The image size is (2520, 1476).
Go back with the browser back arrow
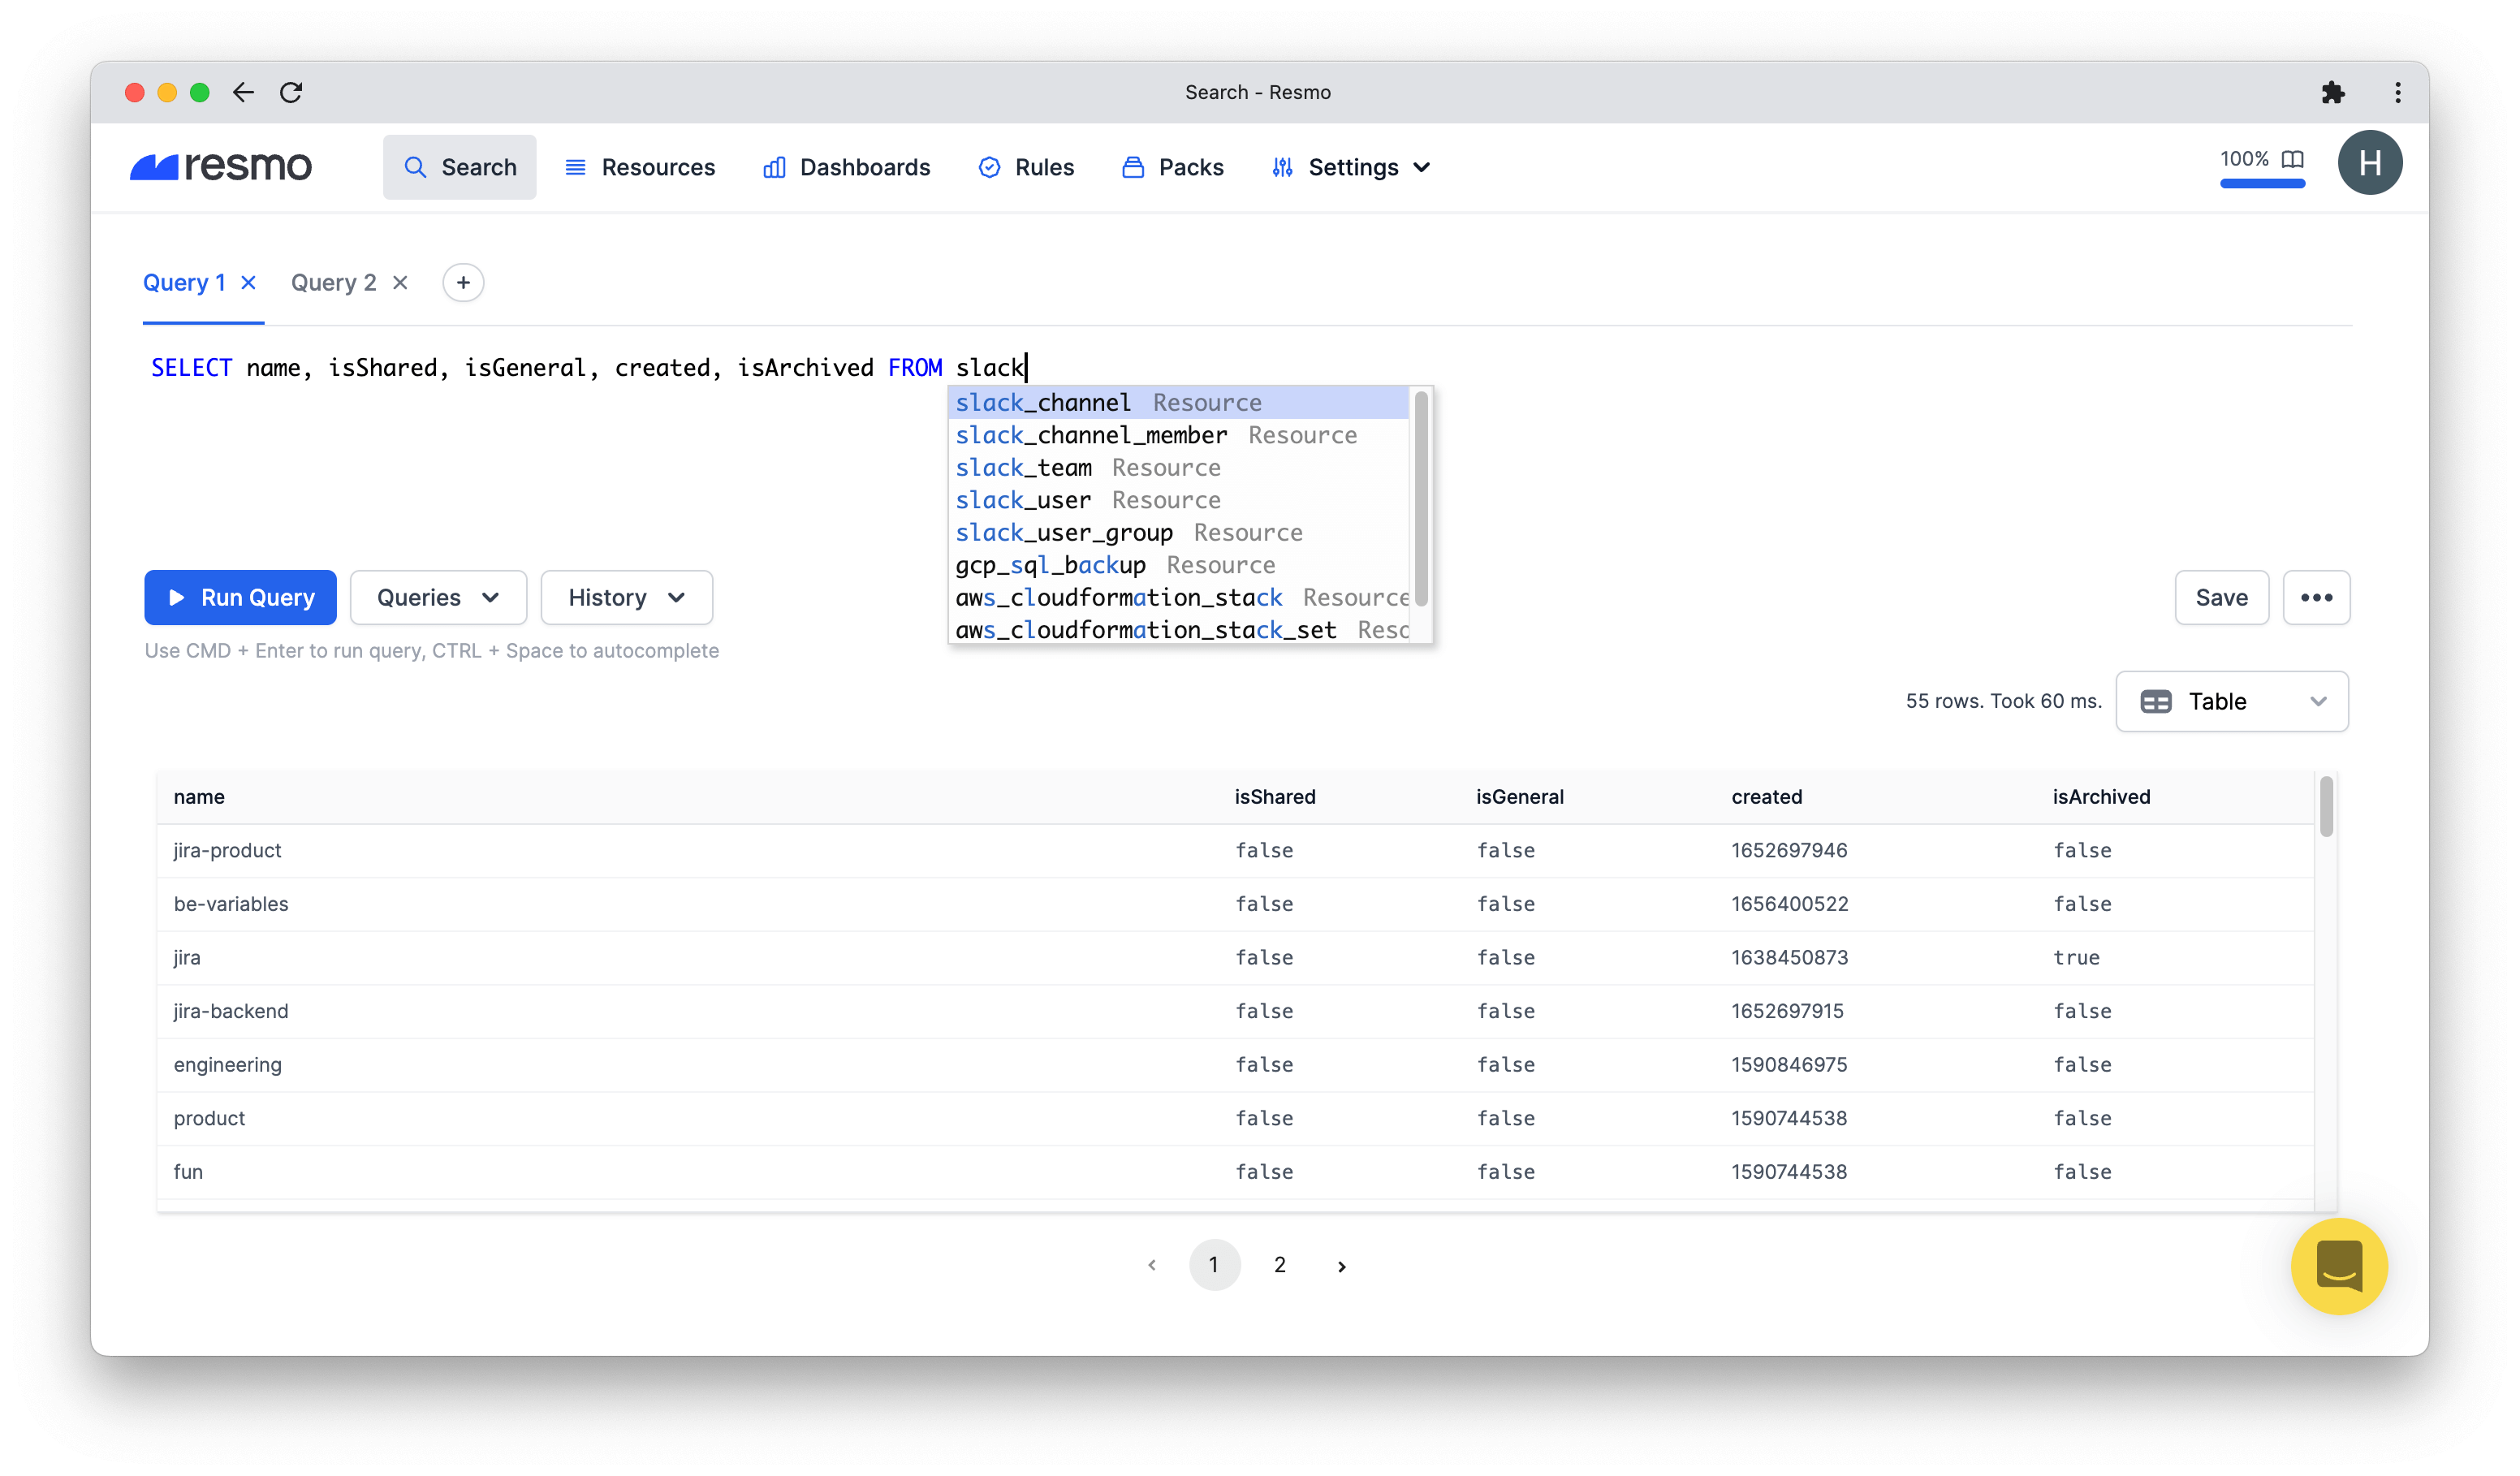[243, 92]
